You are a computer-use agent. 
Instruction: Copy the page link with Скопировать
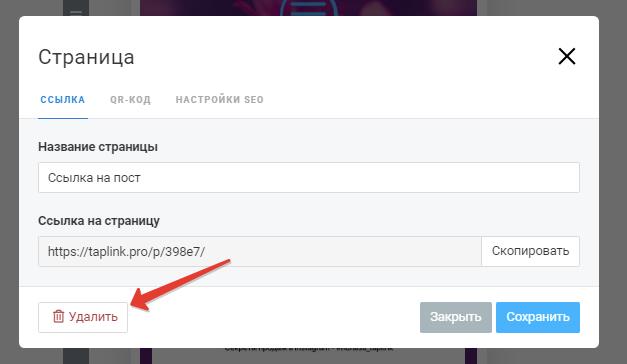(530, 252)
